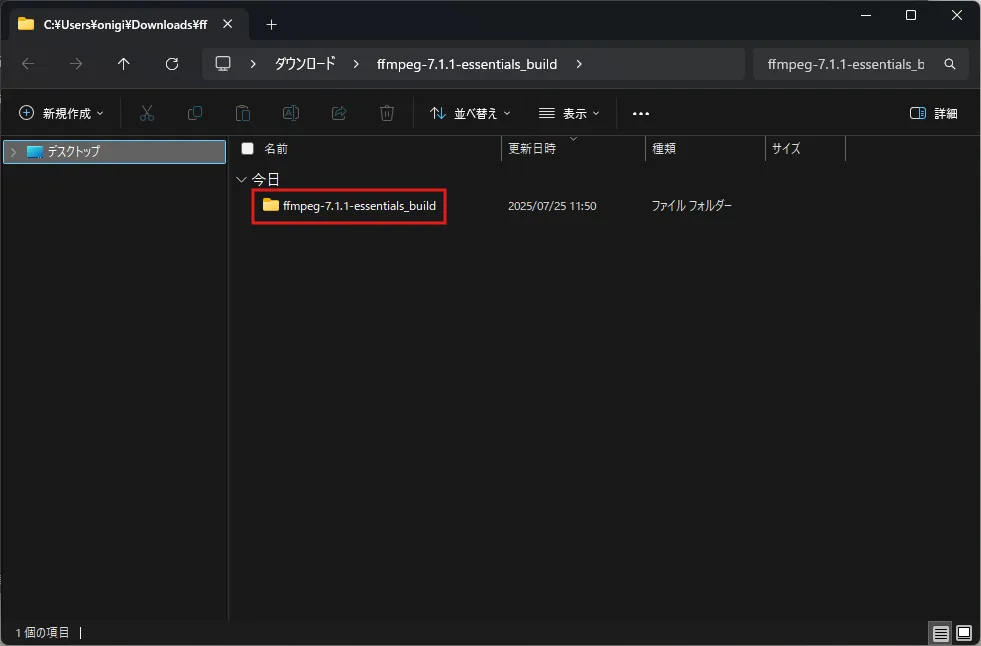Image resolution: width=981 pixels, height=646 pixels.
Task: Go up one folder level
Action: pos(124,64)
